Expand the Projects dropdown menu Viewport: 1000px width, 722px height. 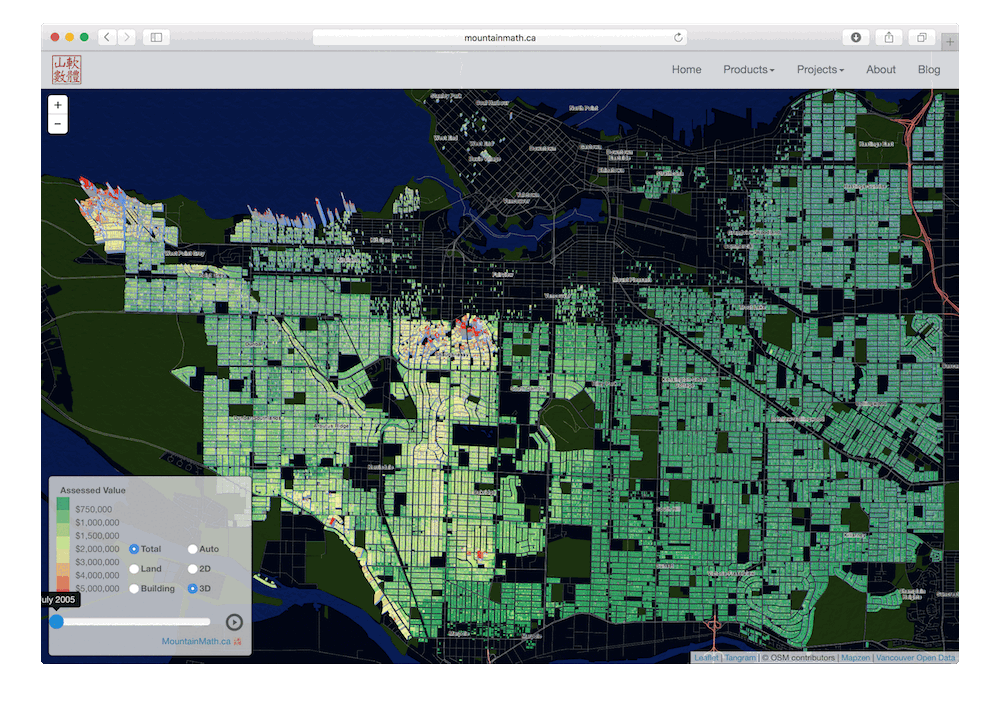point(820,70)
